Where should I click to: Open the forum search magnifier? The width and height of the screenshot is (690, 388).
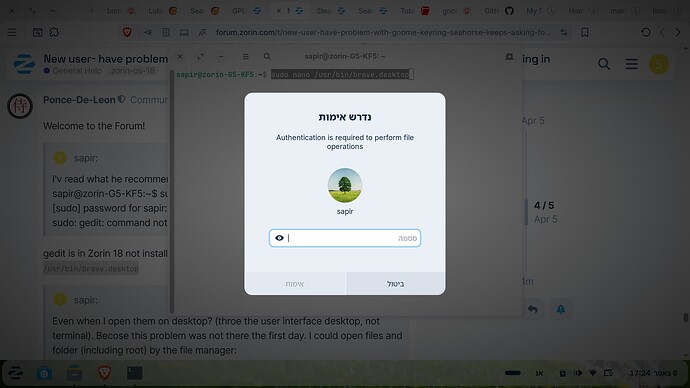pos(604,64)
